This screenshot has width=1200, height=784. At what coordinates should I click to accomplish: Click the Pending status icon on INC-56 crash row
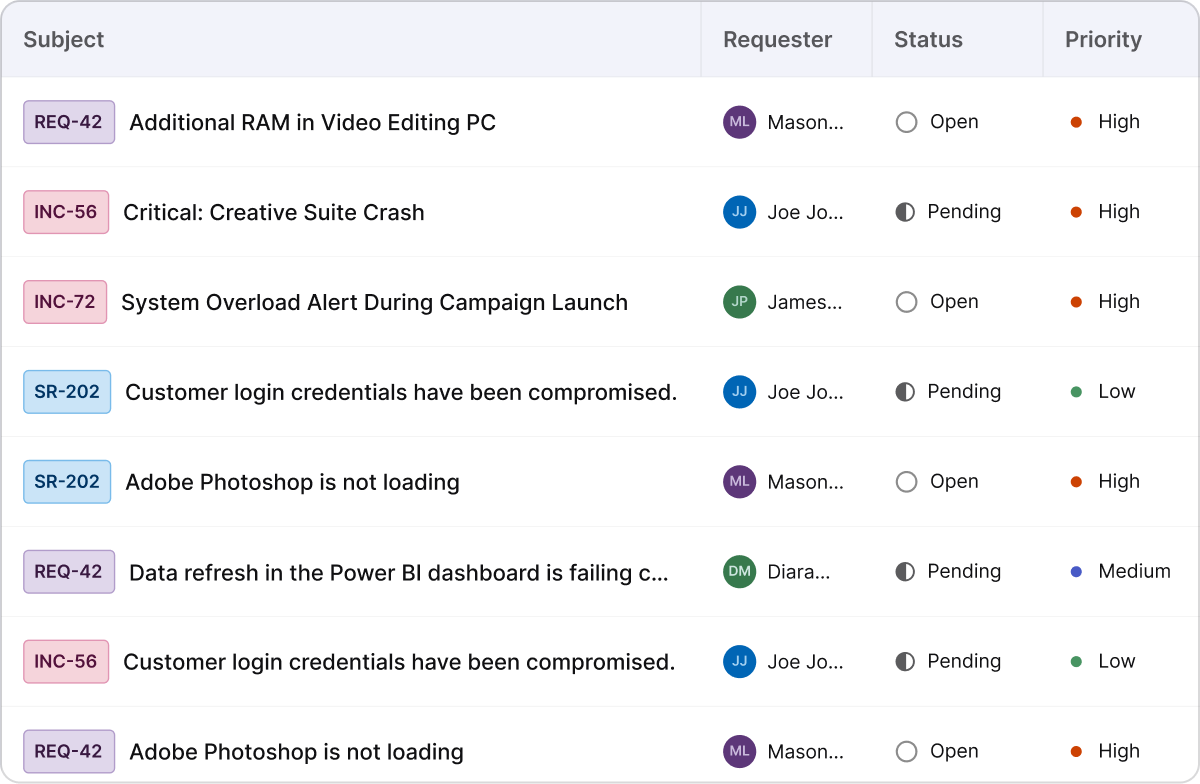(x=906, y=212)
